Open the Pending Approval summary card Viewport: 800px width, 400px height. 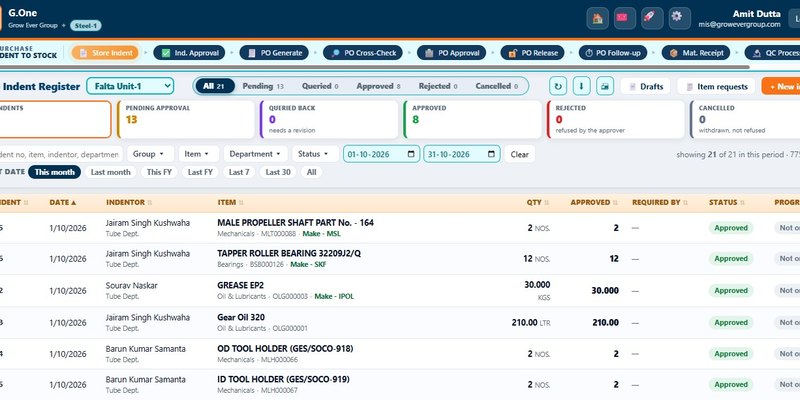186,119
